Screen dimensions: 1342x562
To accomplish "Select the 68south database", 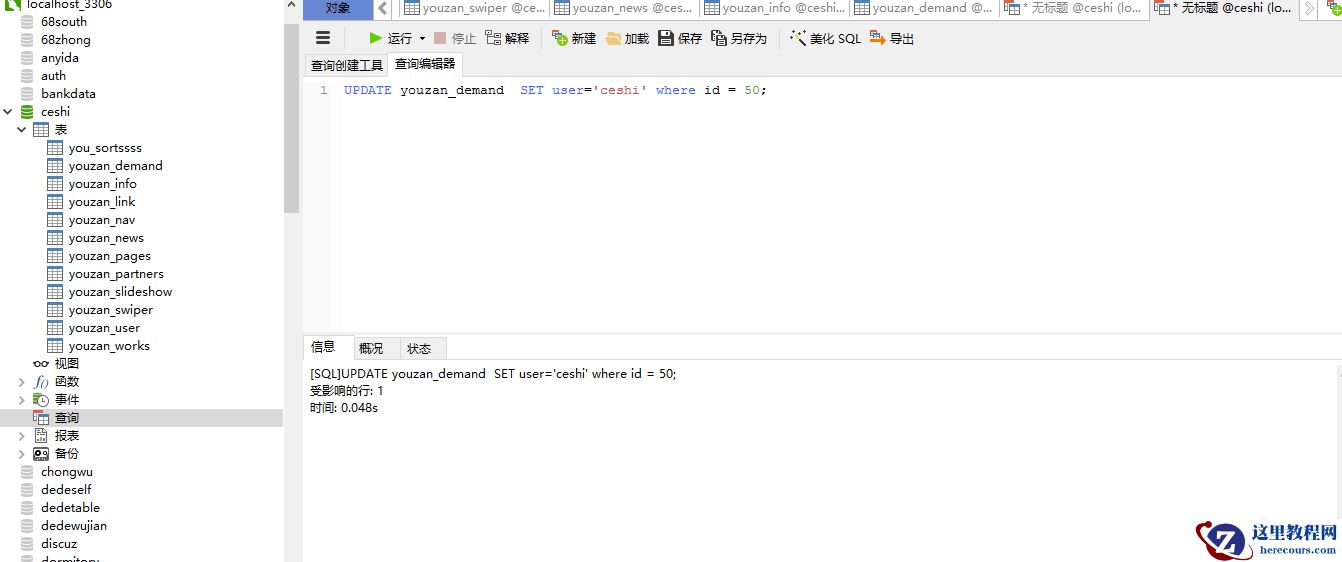I will 64,22.
